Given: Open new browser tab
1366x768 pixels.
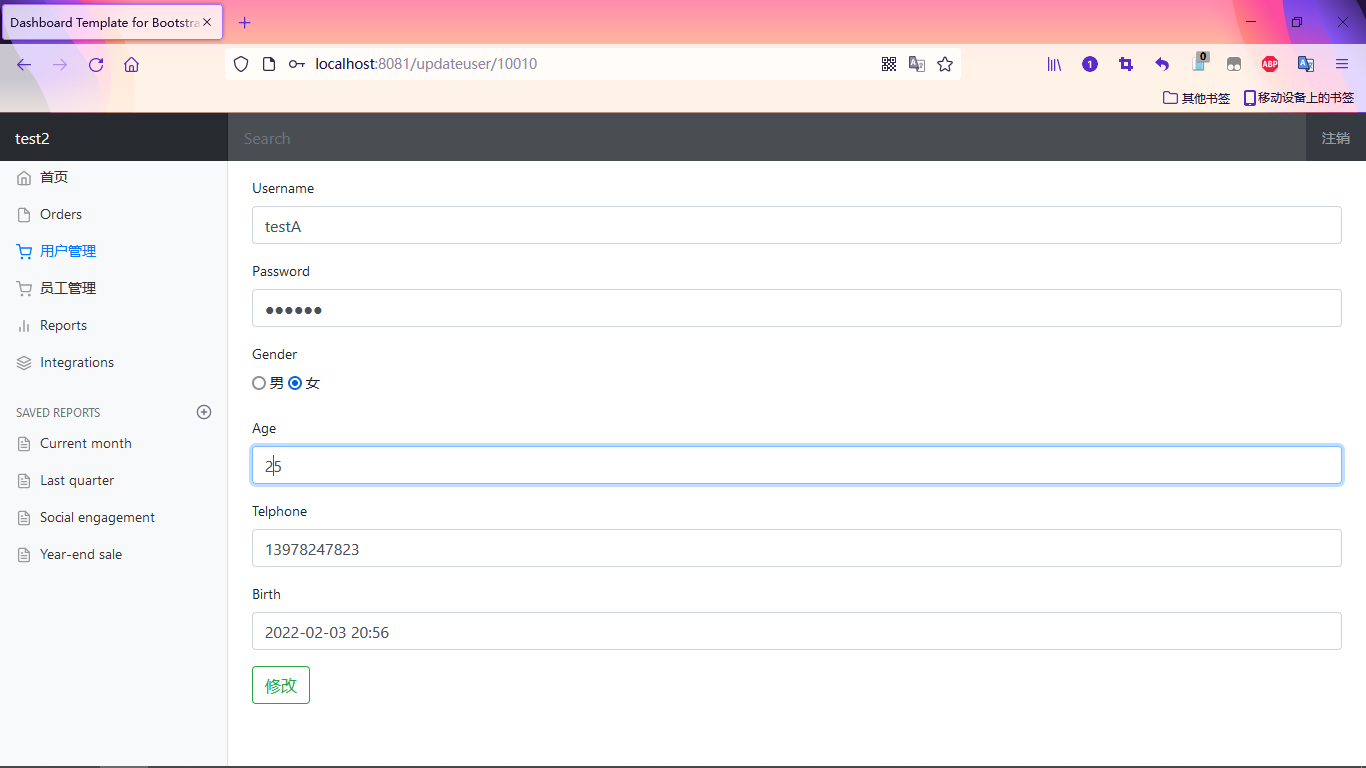Looking at the screenshot, I should [x=245, y=22].
